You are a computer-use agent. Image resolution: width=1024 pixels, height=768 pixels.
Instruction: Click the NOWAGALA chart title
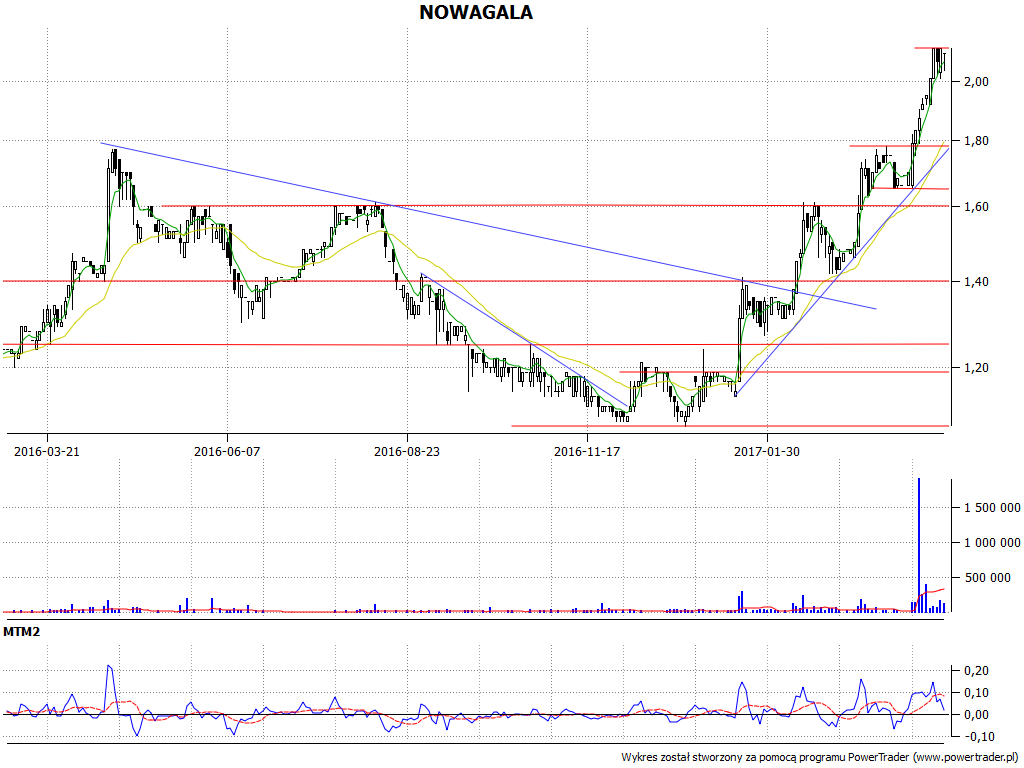point(475,12)
